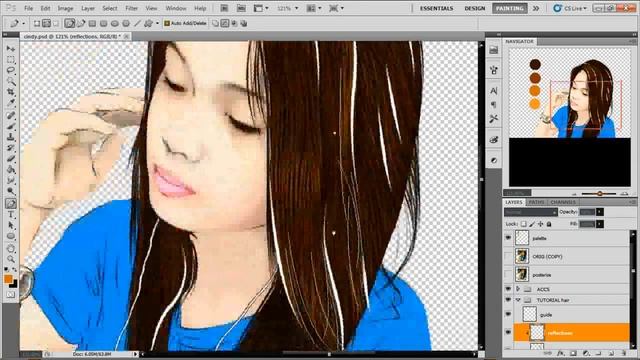Select the Paint Bucket tool
Screen dimensions: 640x360
coord(11,170)
